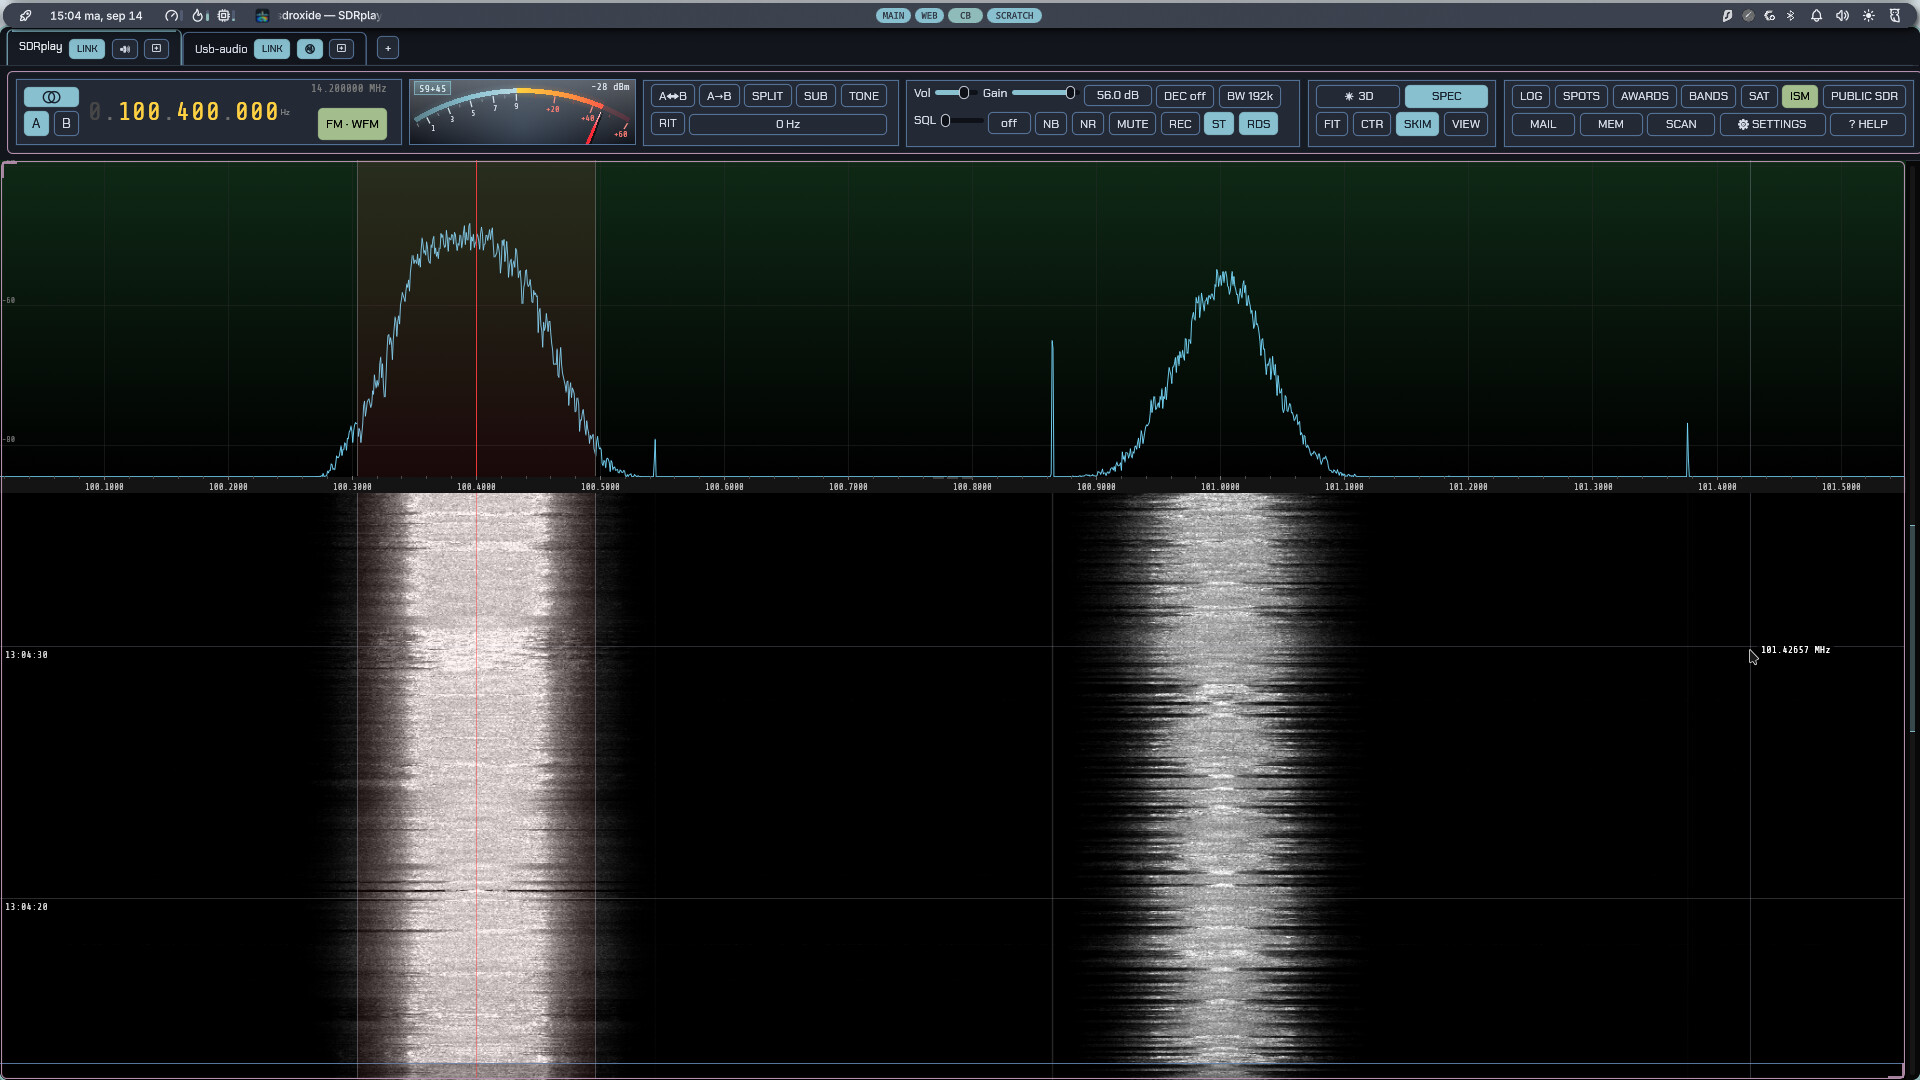Click the PUBLIC SDR button
This screenshot has height=1080, width=1920.
pyautogui.click(x=1864, y=96)
